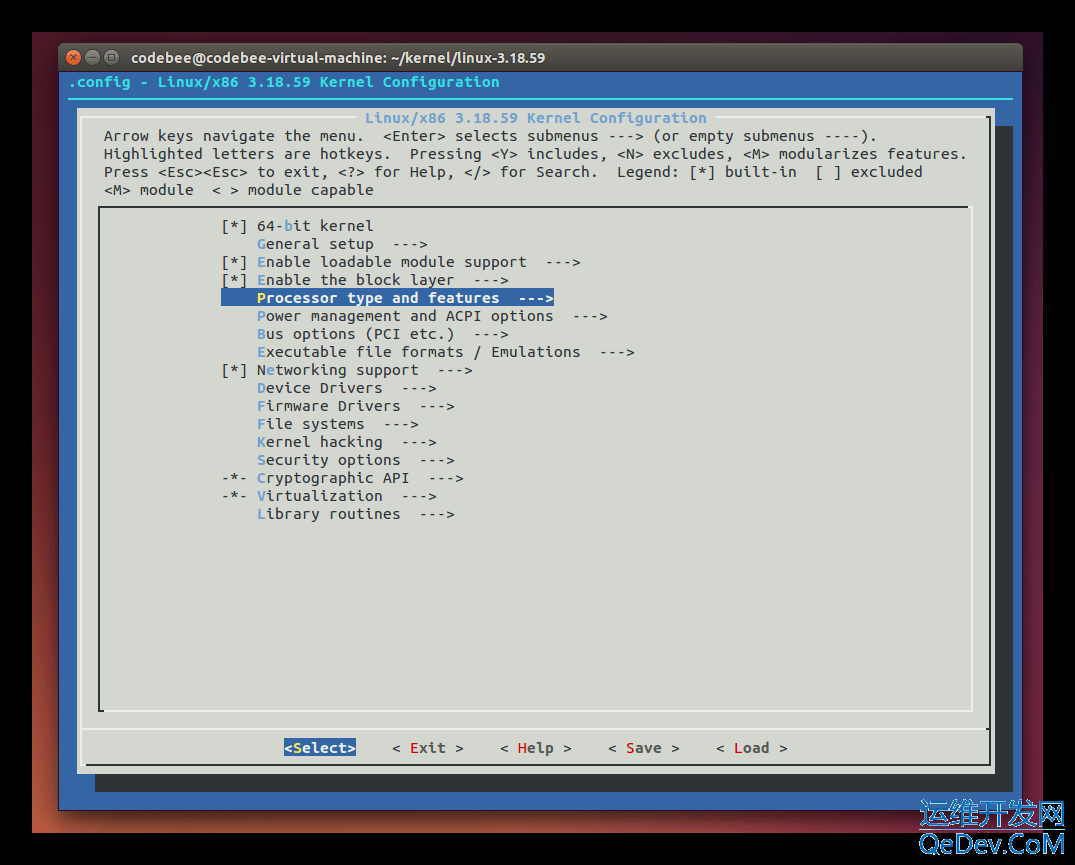Viewport: 1075px width, 865px height.
Task: Click the Select button
Action: tap(319, 748)
